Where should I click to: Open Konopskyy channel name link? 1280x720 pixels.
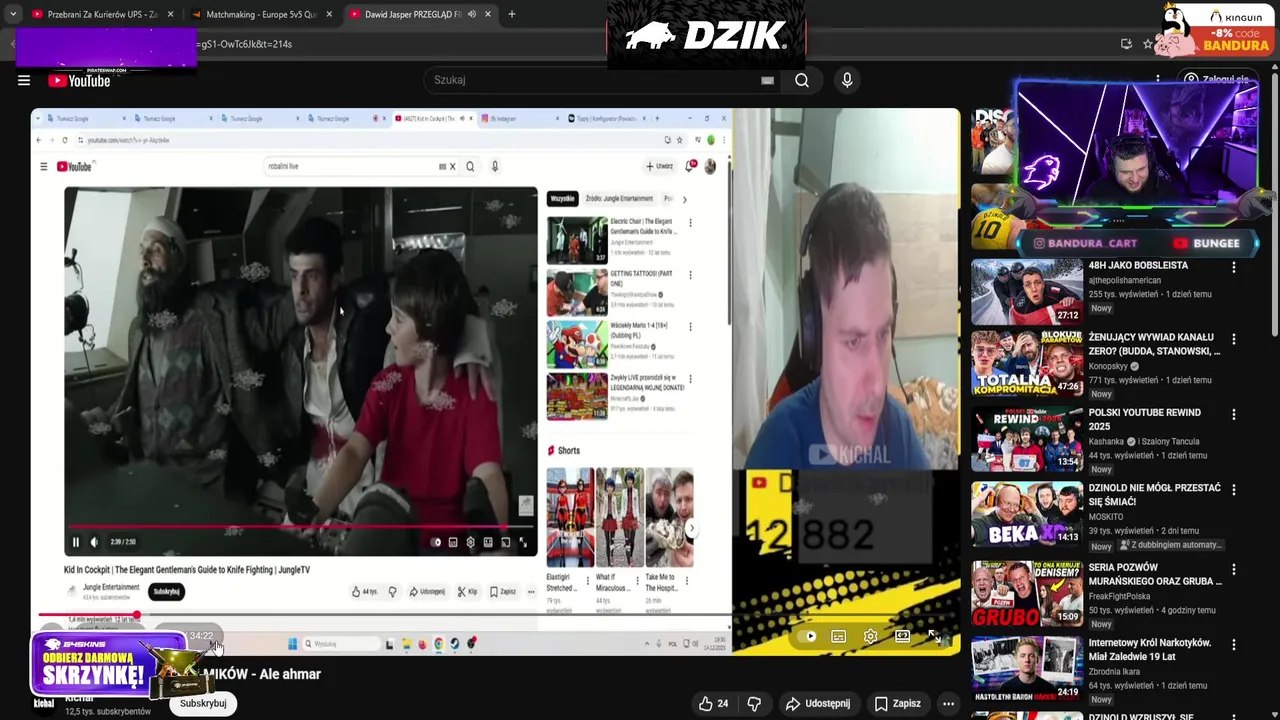(x=1108, y=366)
